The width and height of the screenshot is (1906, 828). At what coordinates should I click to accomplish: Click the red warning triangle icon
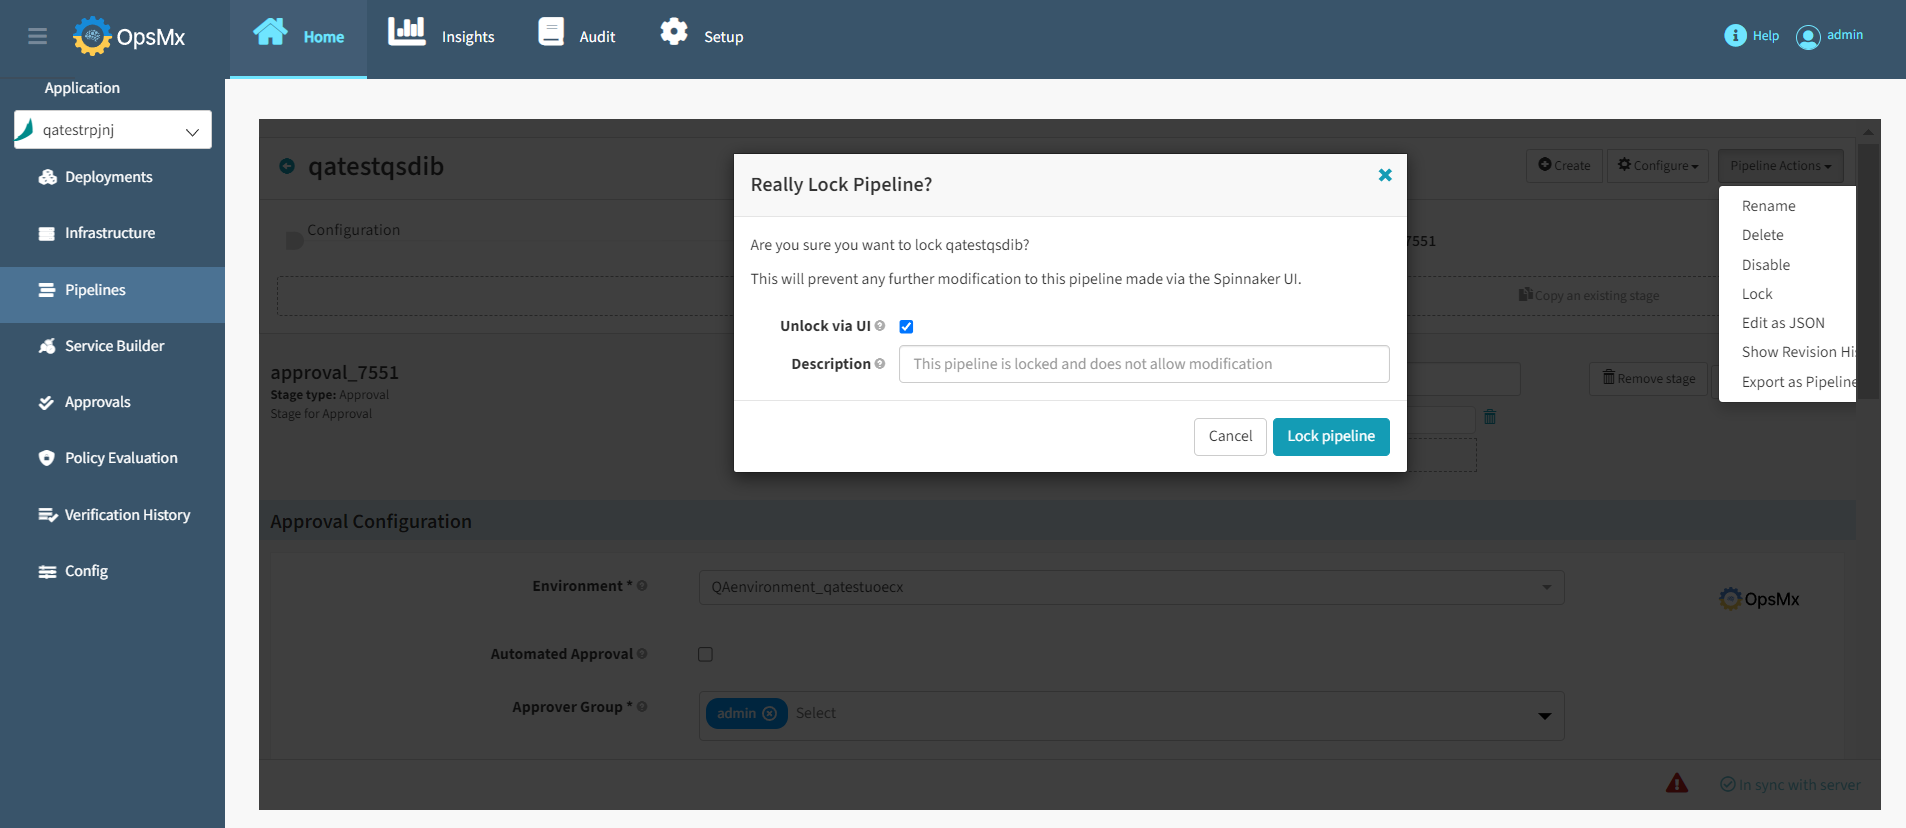(x=1677, y=783)
